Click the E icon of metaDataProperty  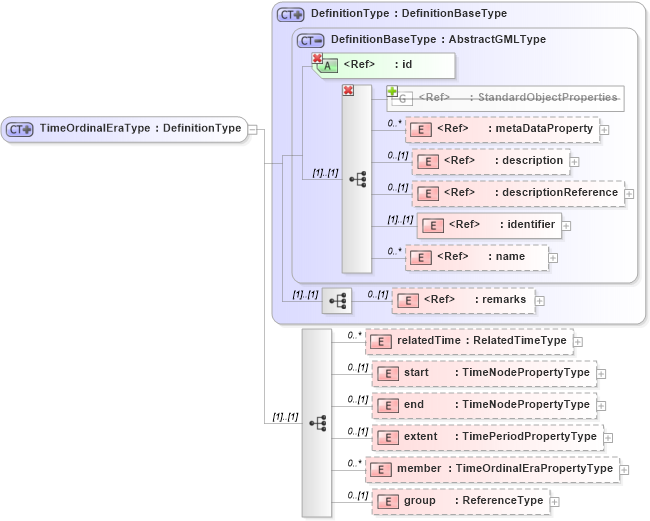pyautogui.click(x=421, y=130)
